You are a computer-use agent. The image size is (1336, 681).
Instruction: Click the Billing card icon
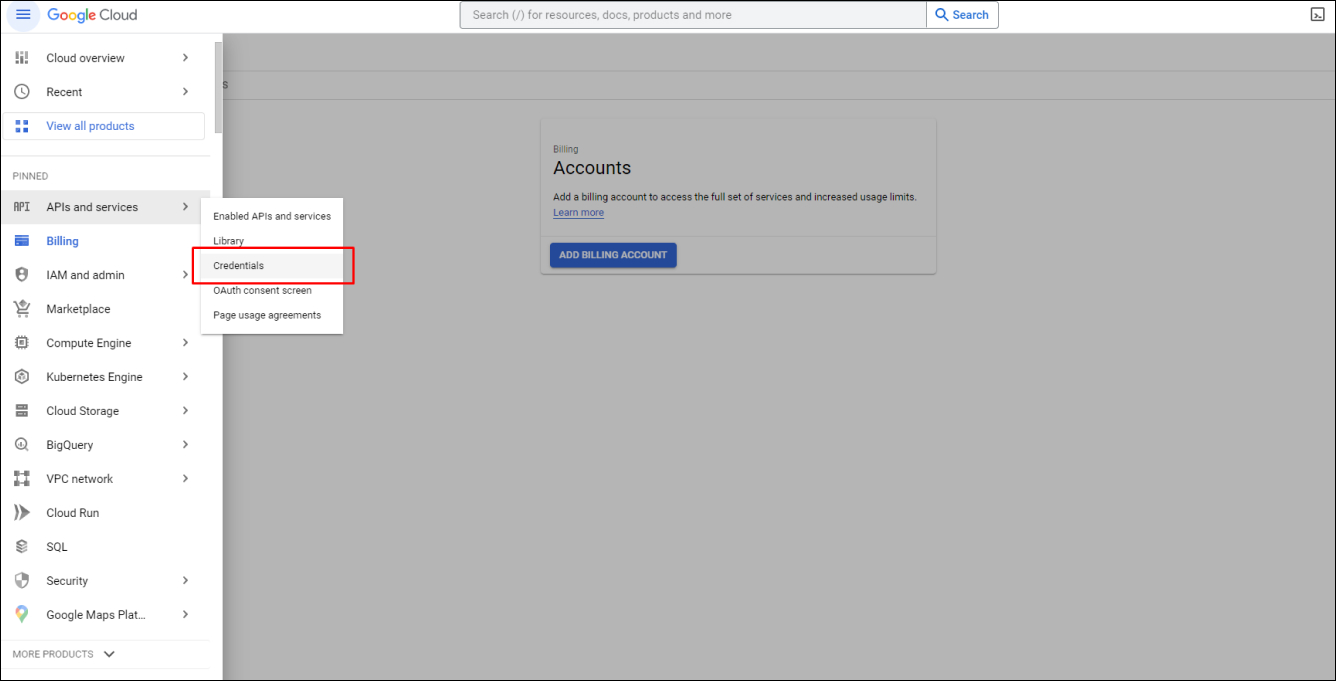point(22,241)
